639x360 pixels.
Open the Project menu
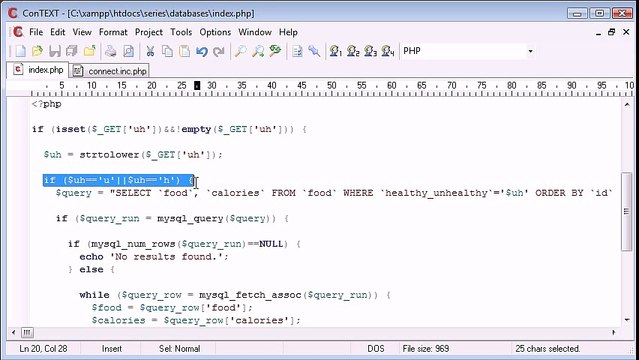[x=149, y=32]
